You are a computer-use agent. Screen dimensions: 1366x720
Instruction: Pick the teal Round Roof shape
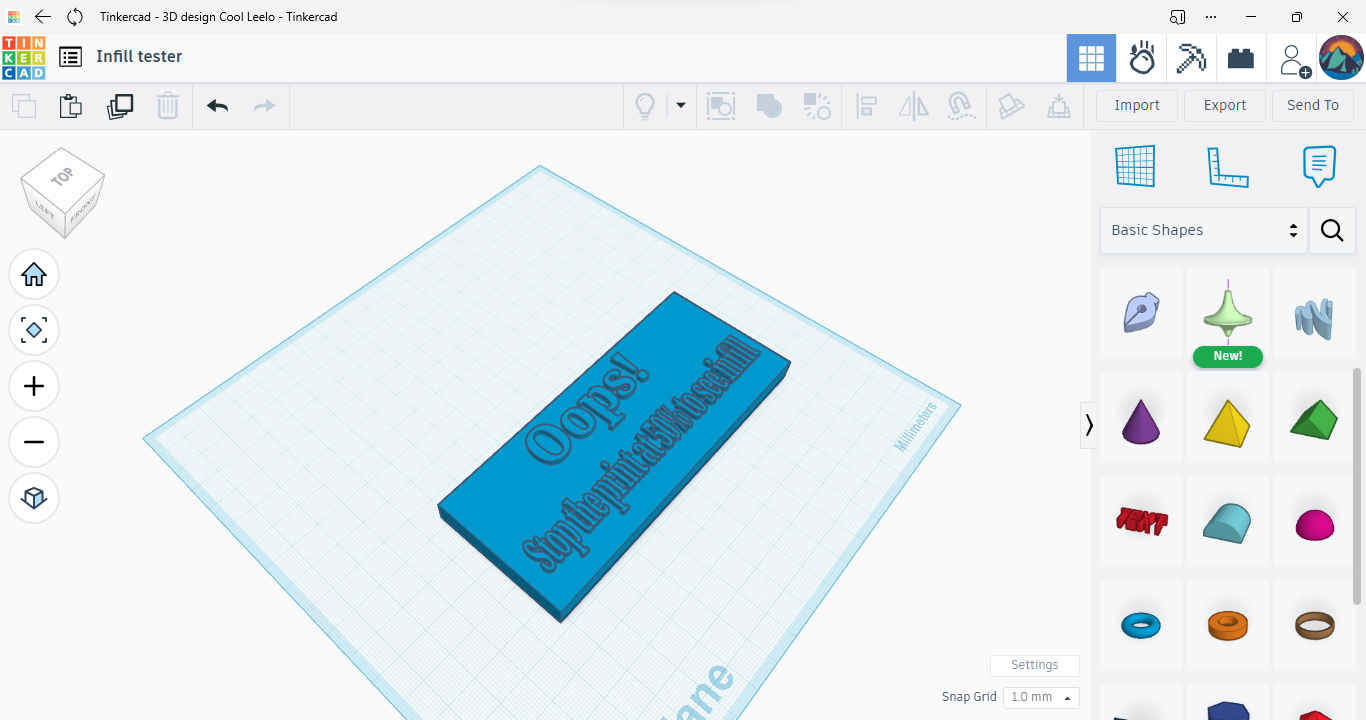(x=1228, y=521)
